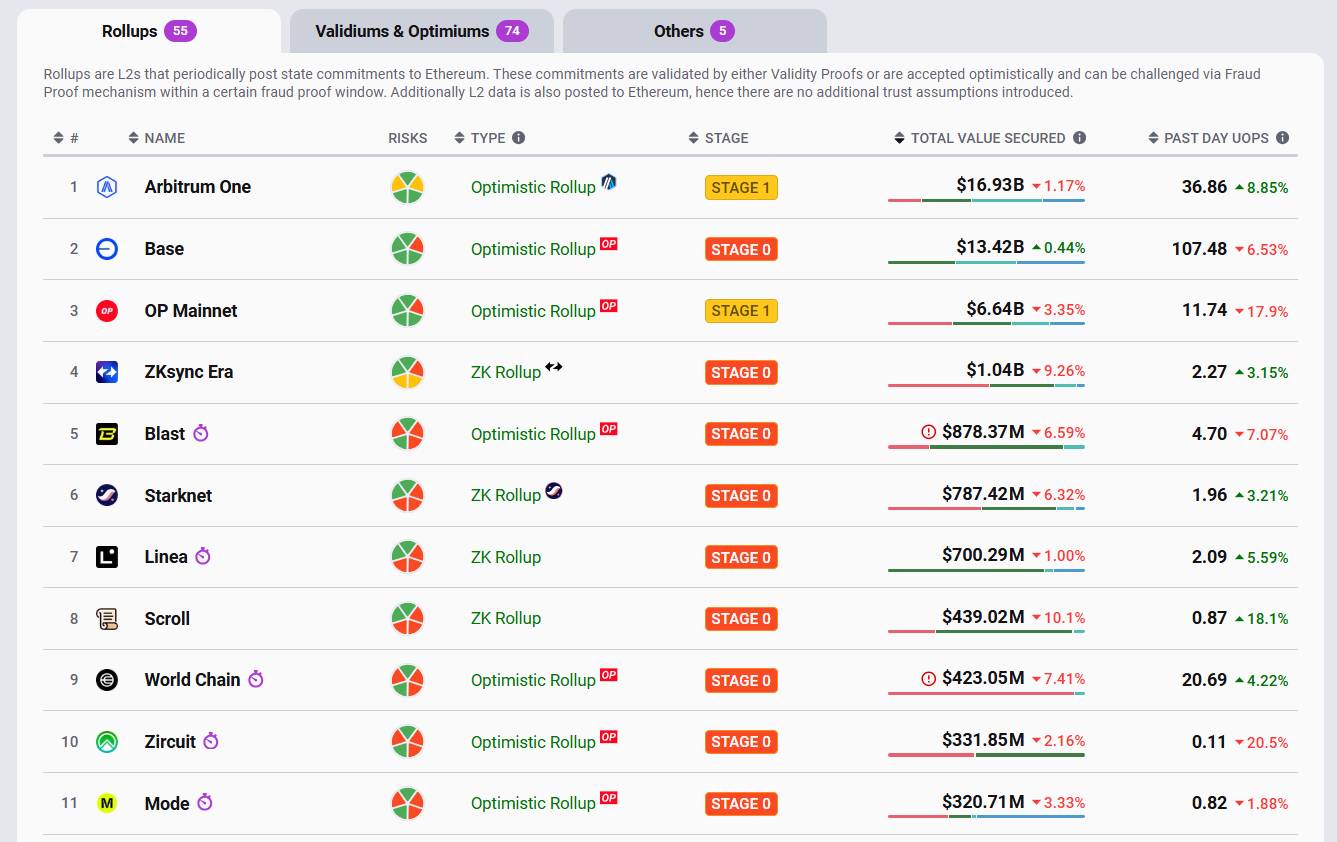Click Arbitrum One TVS breakdown bar

click(x=986, y=201)
